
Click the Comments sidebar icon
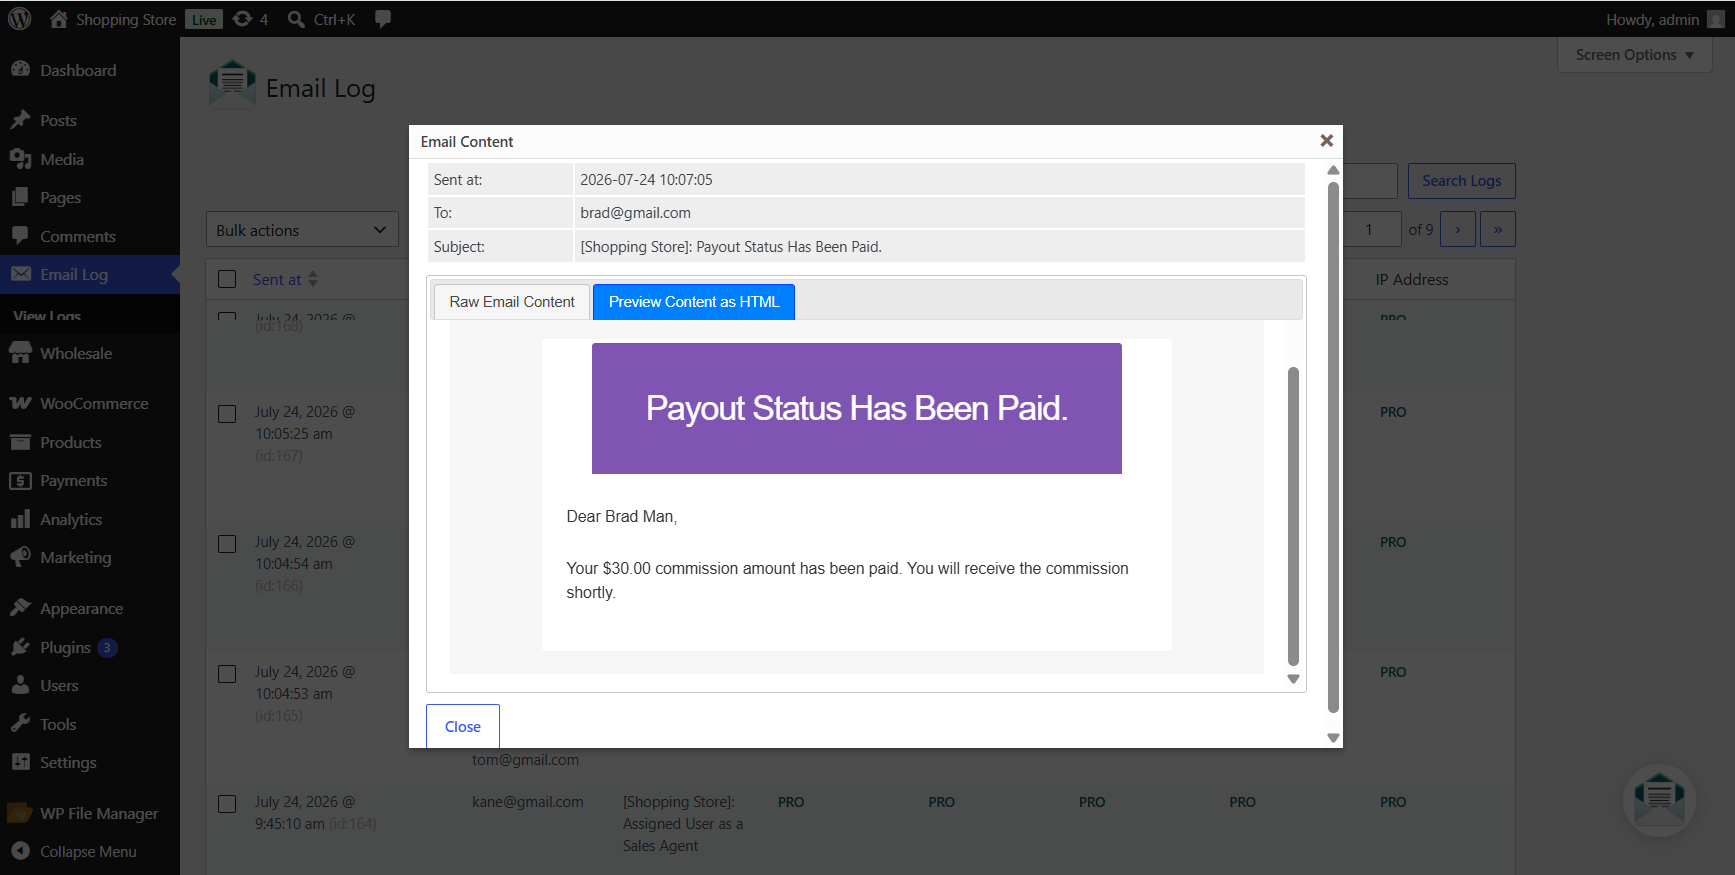20,236
